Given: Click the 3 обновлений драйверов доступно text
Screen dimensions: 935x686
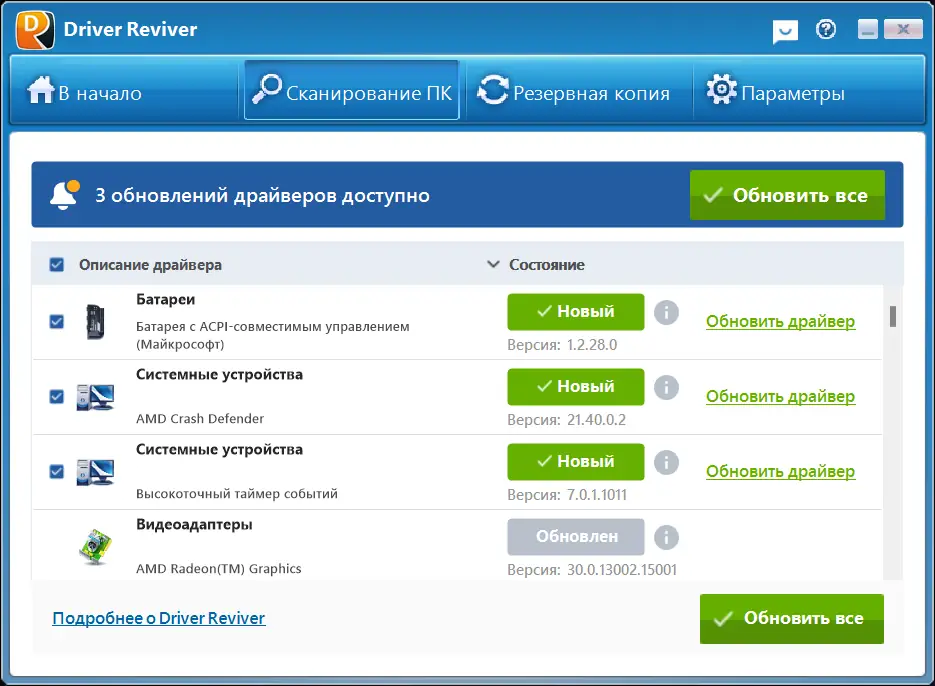Looking at the screenshot, I should point(262,196).
